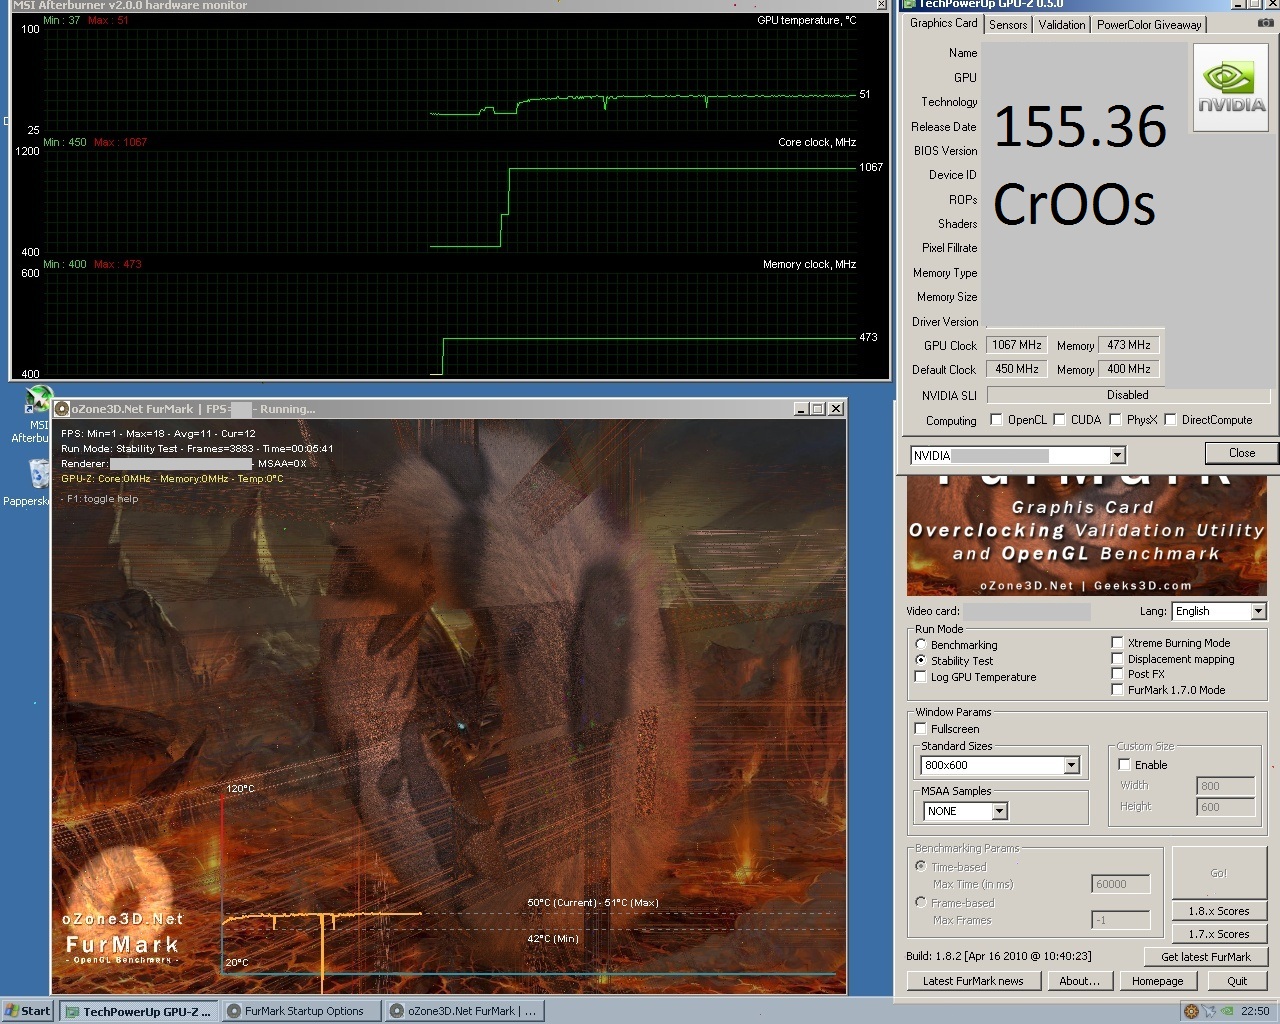The image size is (1280, 1024).
Task: Switch to the Sensors tab
Action: point(1008,25)
